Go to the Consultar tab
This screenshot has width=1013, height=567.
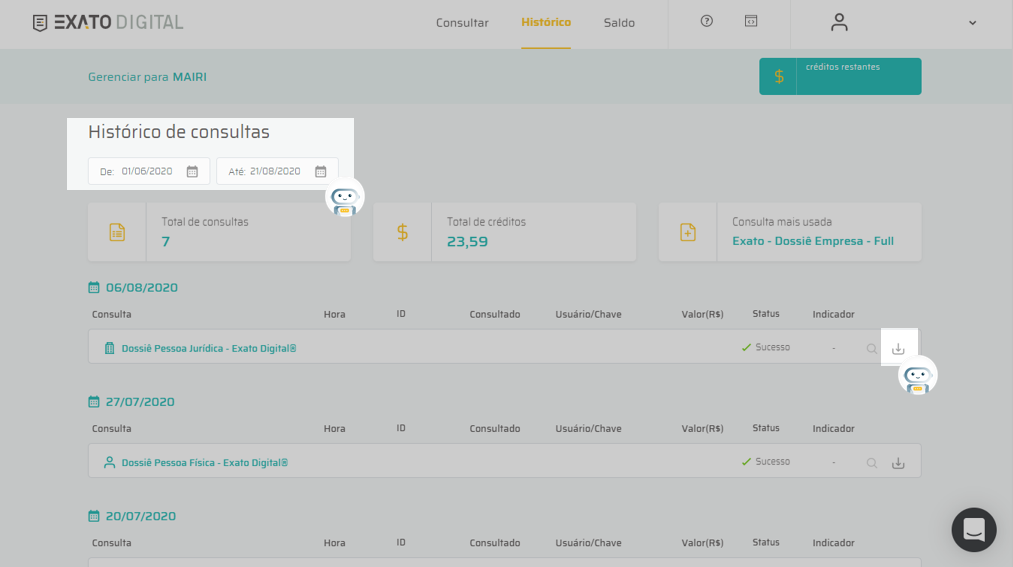pyautogui.click(x=462, y=23)
